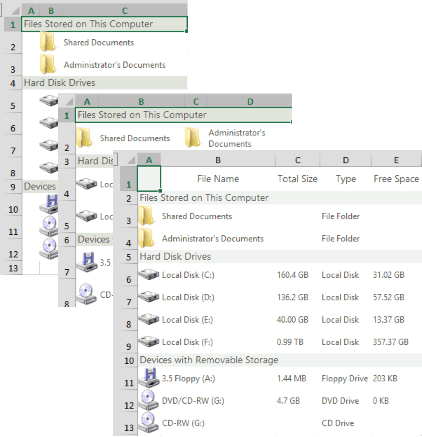Click the Administrator's Documents folder icon in front sheet
Screen dimensions: 422x437
tap(147, 238)
